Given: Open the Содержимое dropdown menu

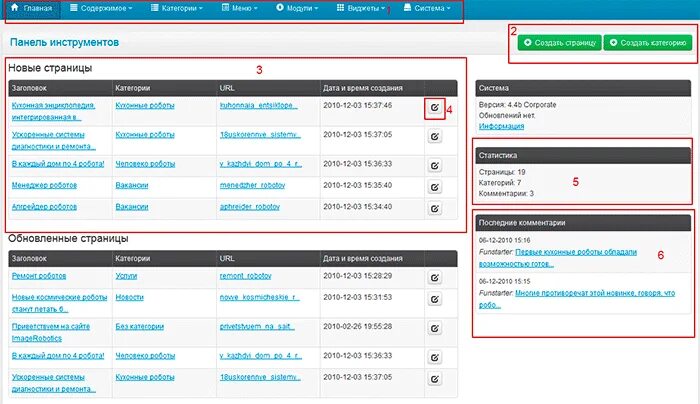Looking at the screenshot, I should pyautogui.click(x=101, y=8).
